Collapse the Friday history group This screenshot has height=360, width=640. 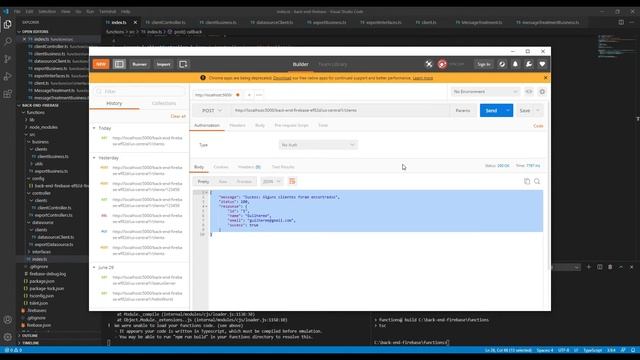pos(94,128)
